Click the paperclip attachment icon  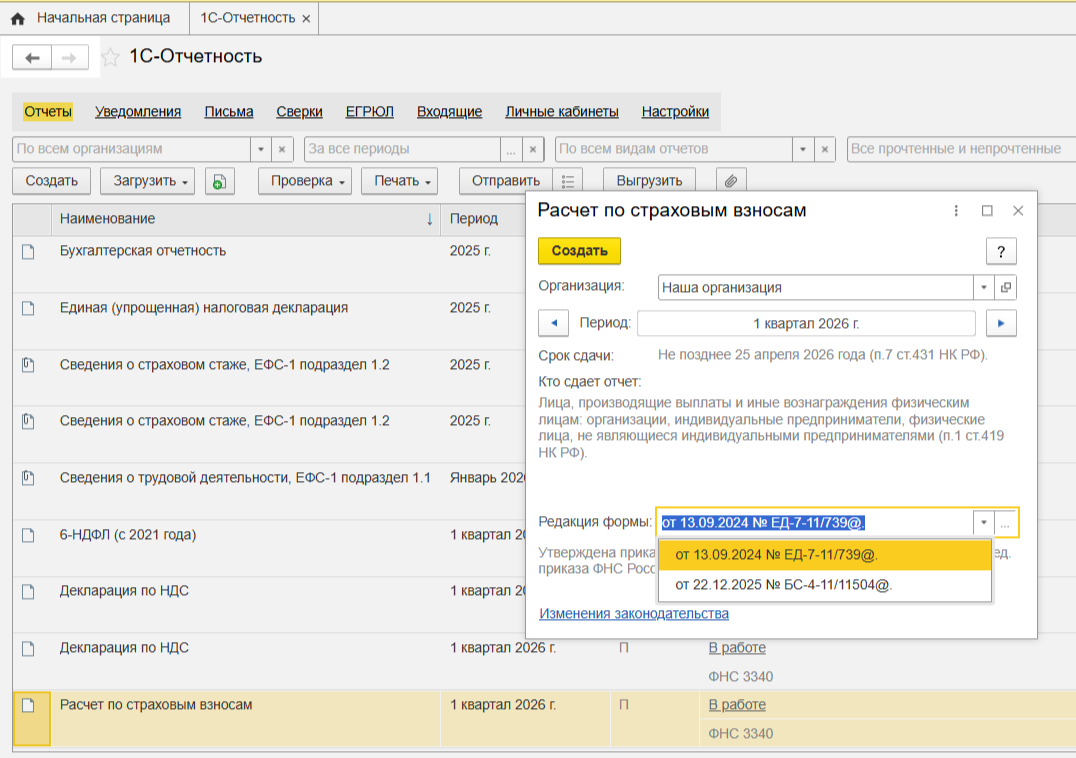tap(731, 181)
